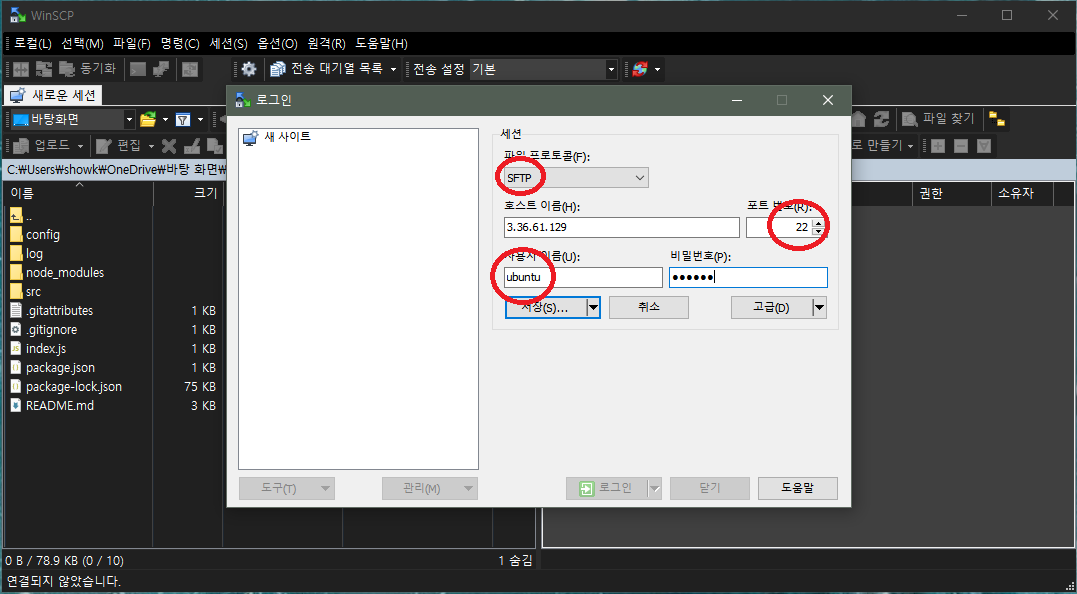1077x594 pixels.
Task: Expand the 바탕화면 local directory dropdown
Action: click(129, 119)
